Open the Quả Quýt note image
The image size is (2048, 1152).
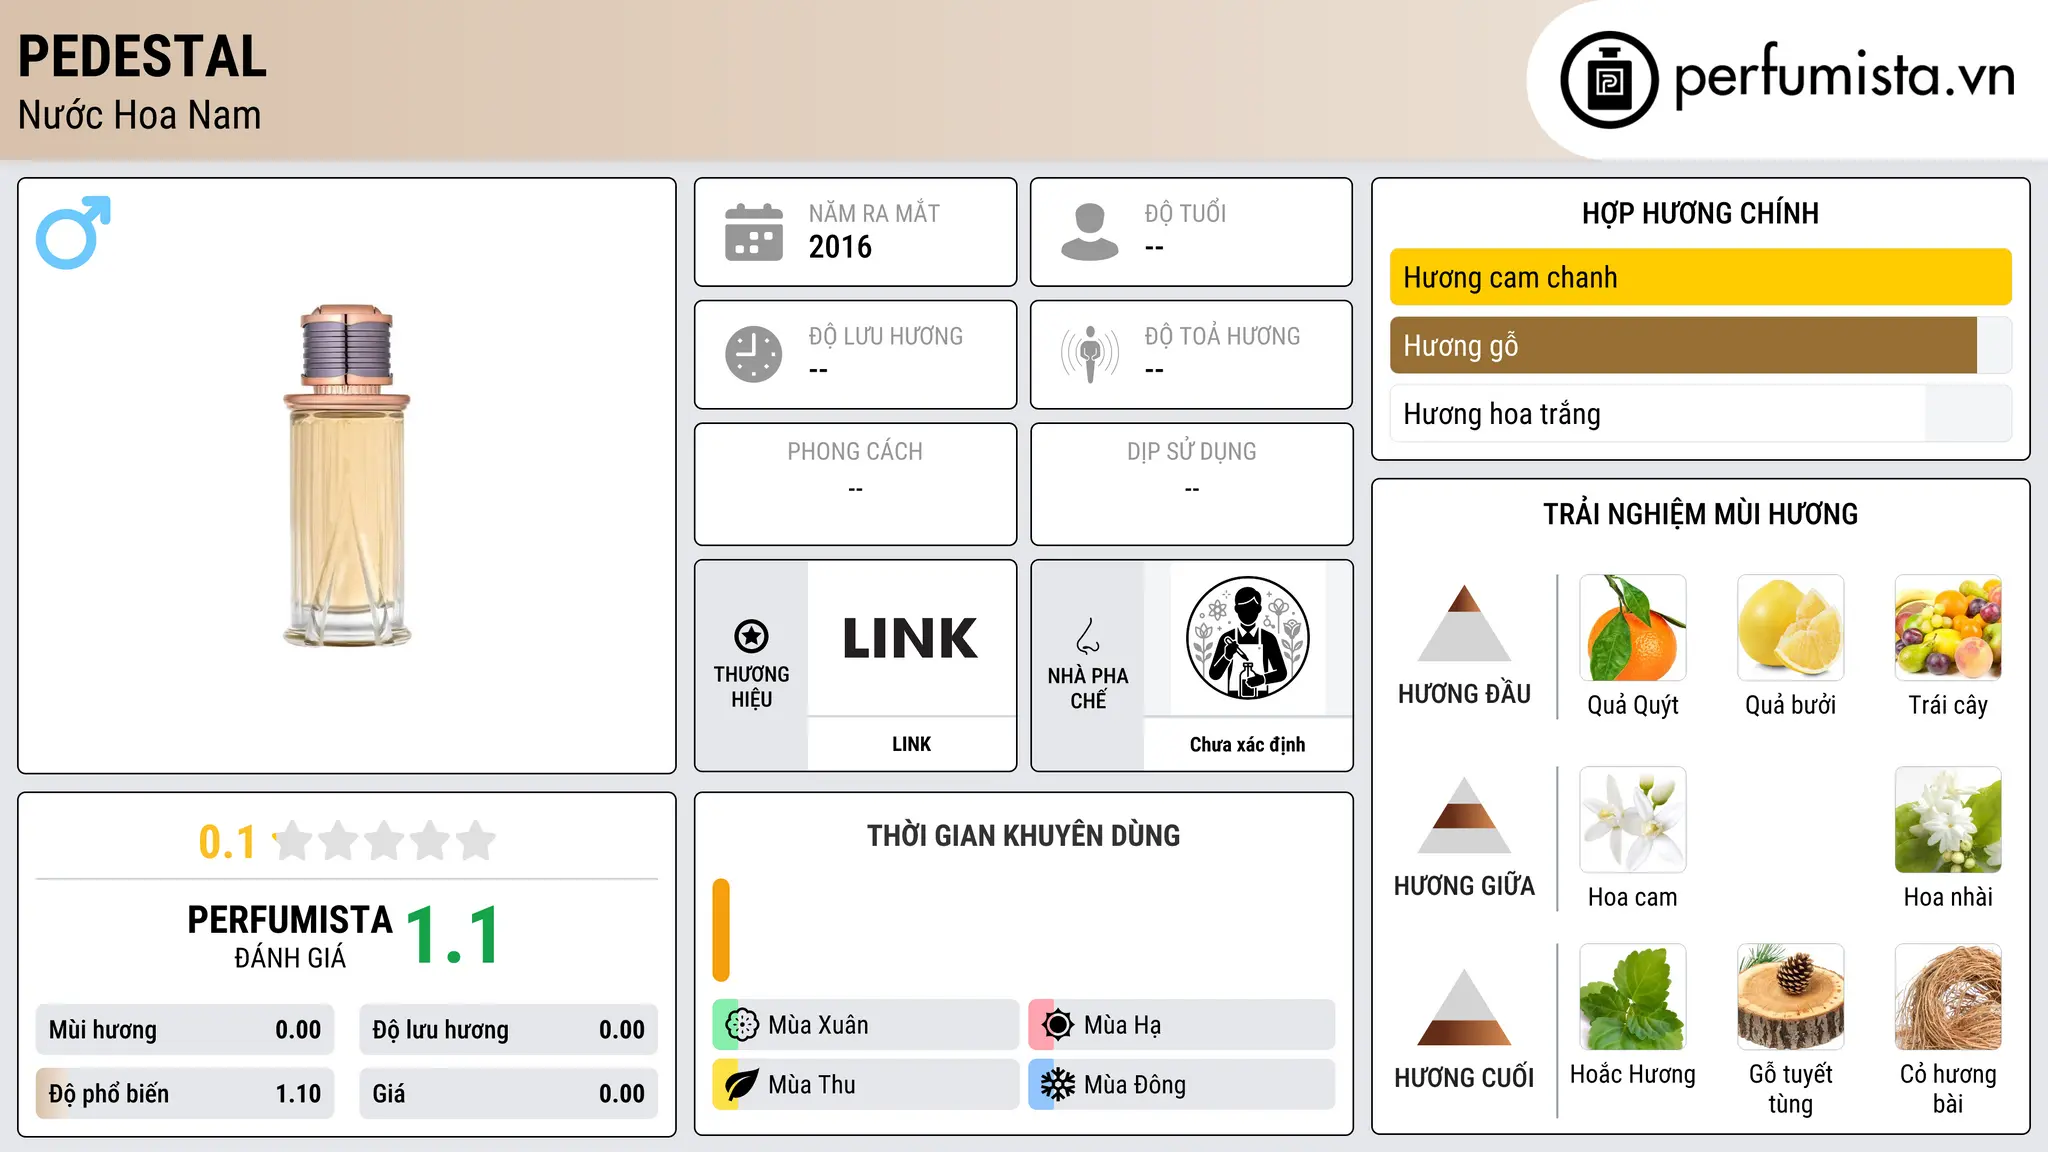click(1633, 628)
